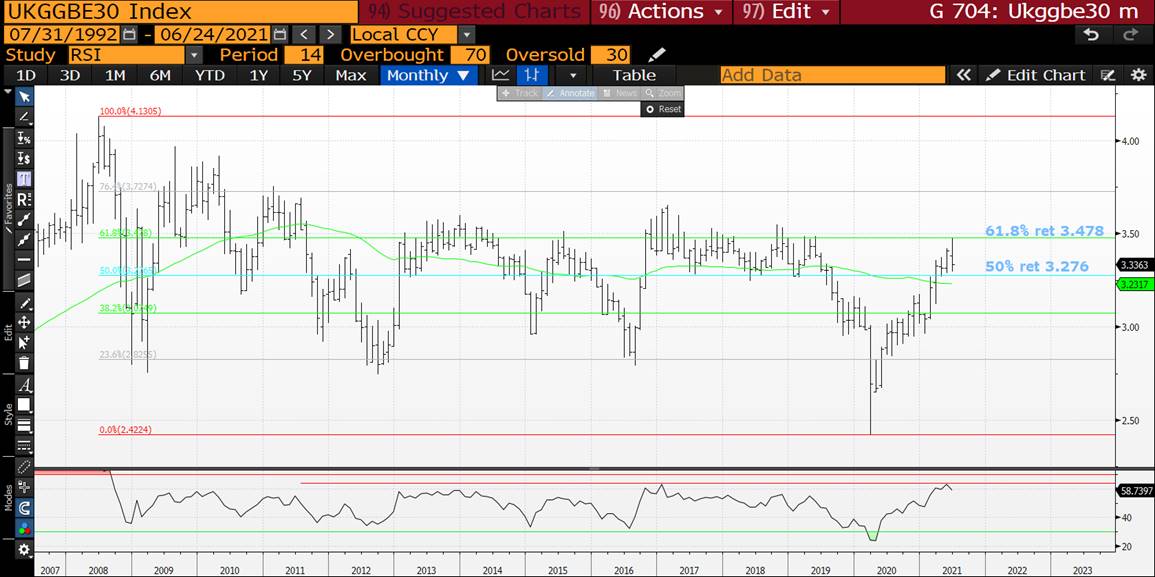Open the white fill color swatch
This screenshot has width=1155, height=577.
pos(24,405)
